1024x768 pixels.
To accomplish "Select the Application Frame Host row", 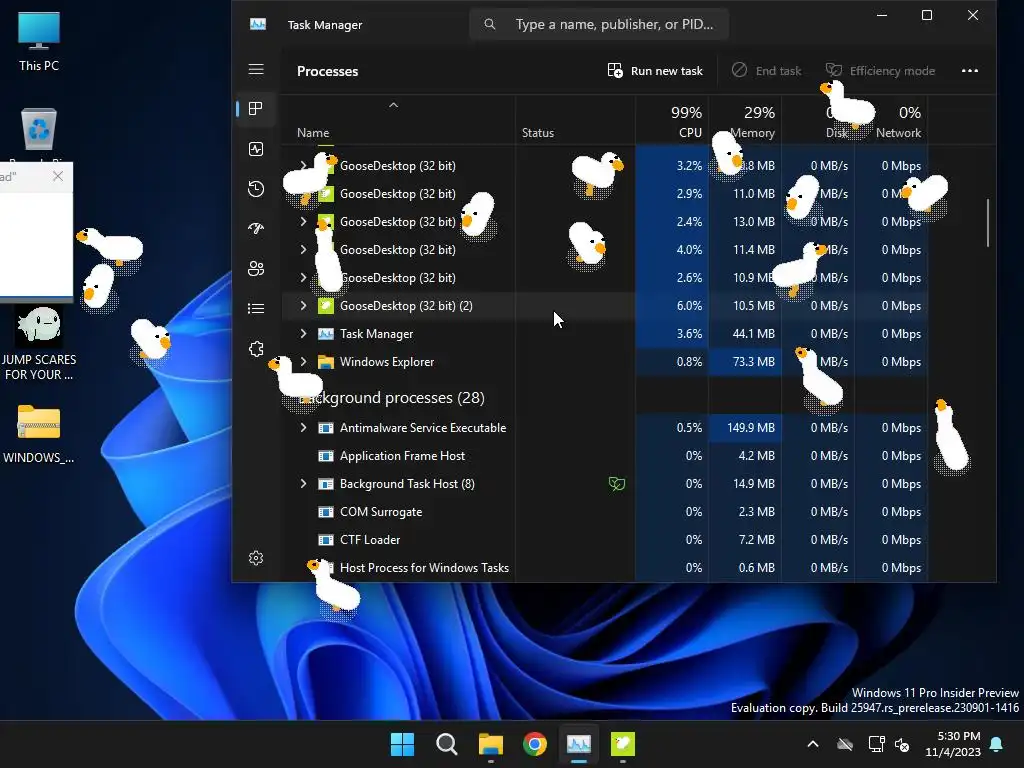I will click(x=605, y=456).
